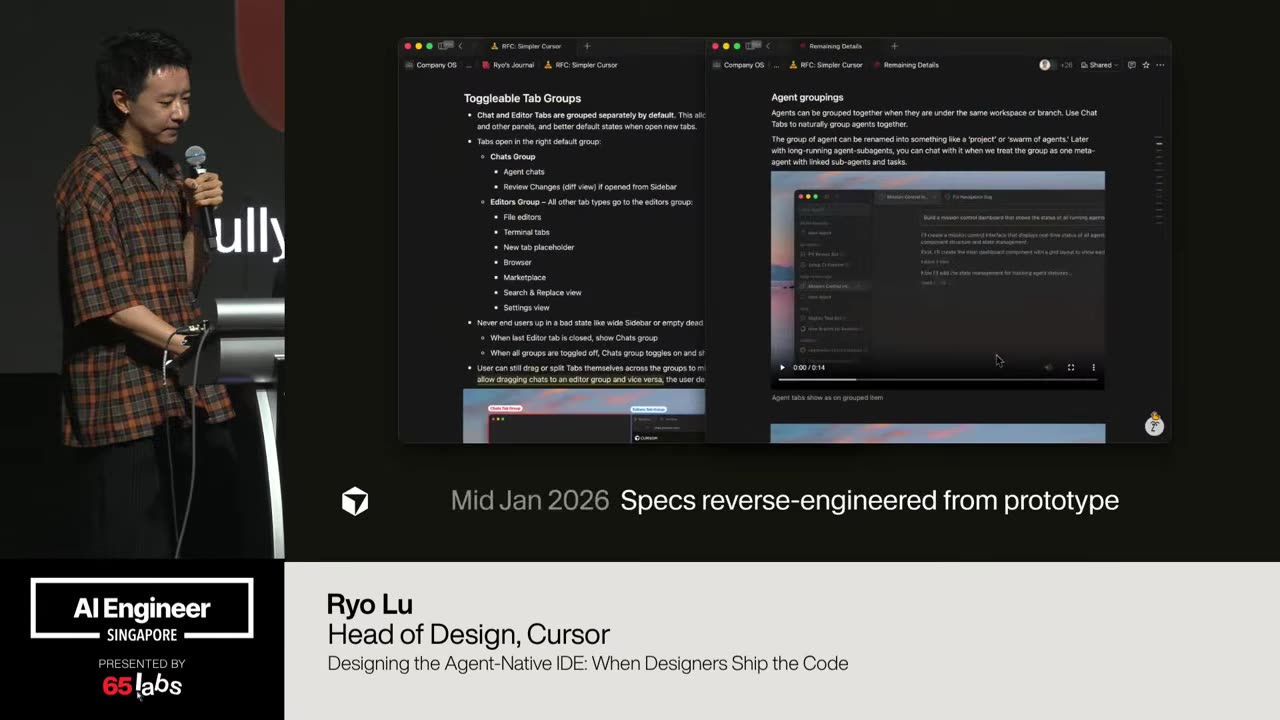Expand collapsed breadcrumb ellipsis in right window
Viewport: 1280px width, 720px height.
click(777, 65)
